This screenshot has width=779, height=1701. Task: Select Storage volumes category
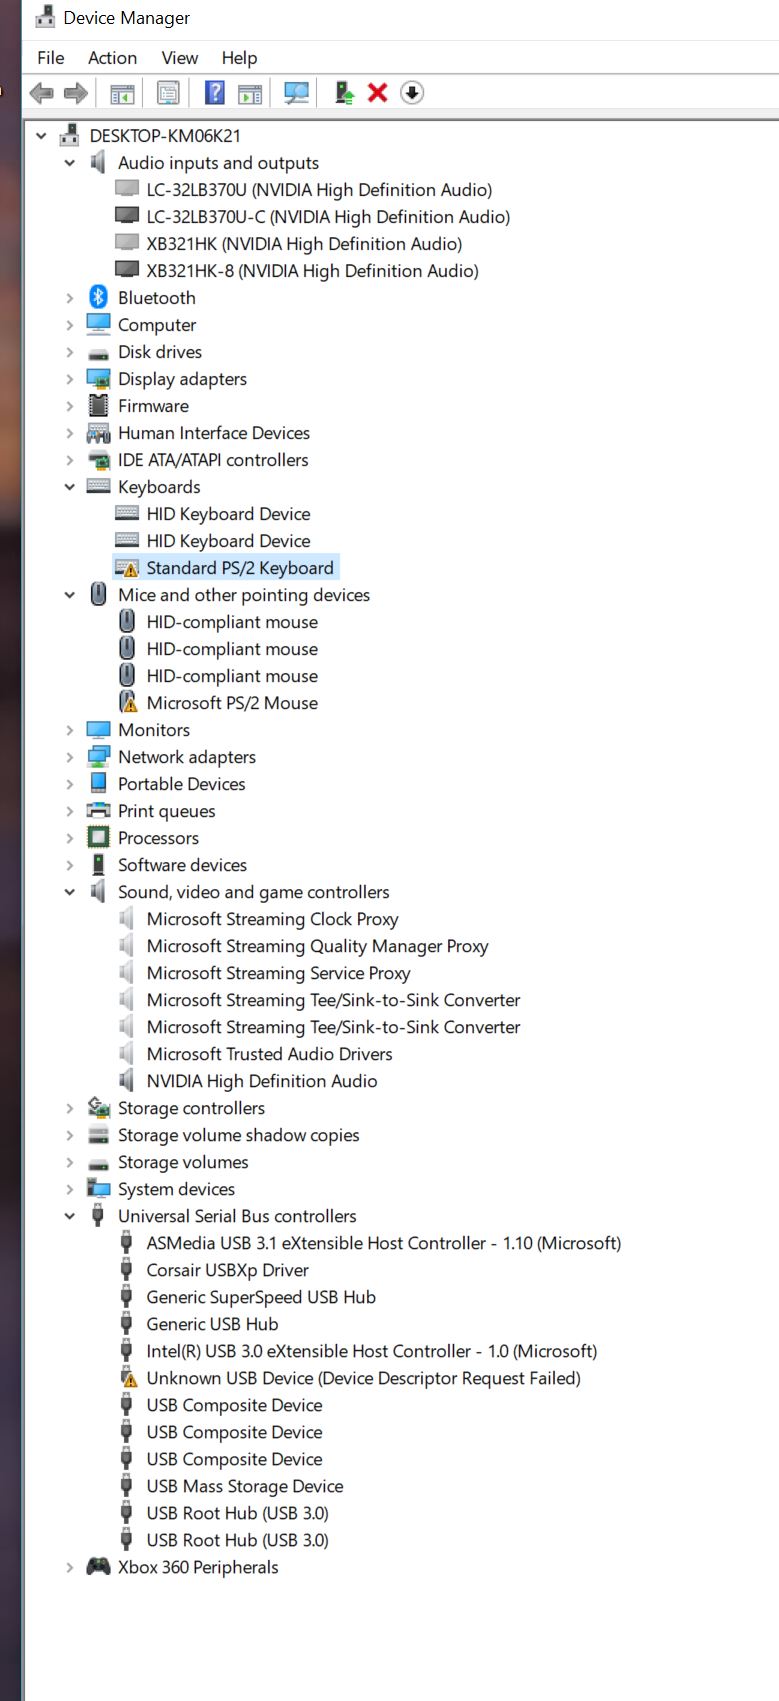point(183,1162)
